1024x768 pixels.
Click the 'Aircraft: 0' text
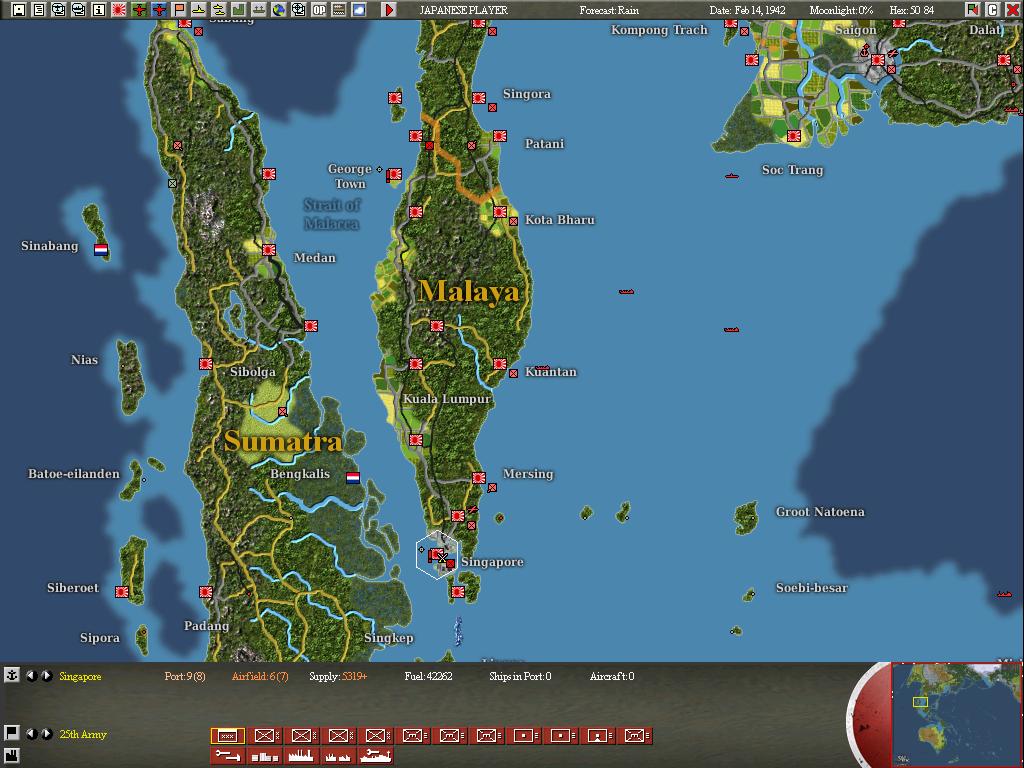point(612,676)
